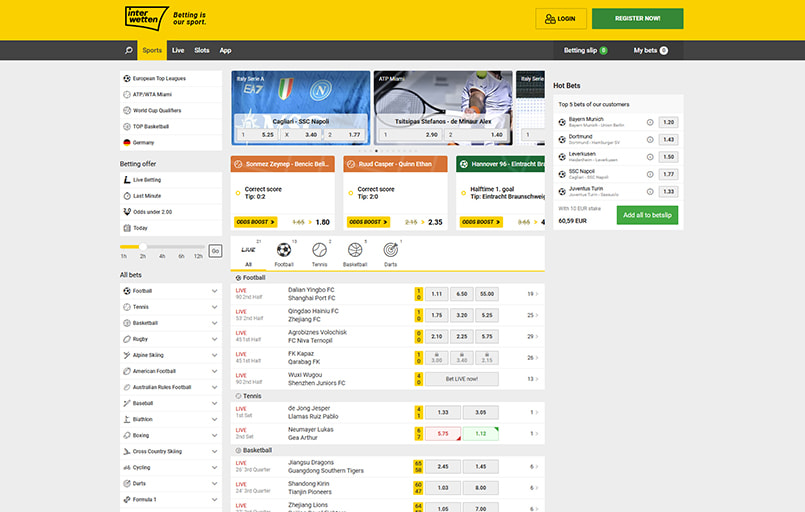Select the Alpine Skiing icon
805x512 pixels.
(x=127, y=355)
